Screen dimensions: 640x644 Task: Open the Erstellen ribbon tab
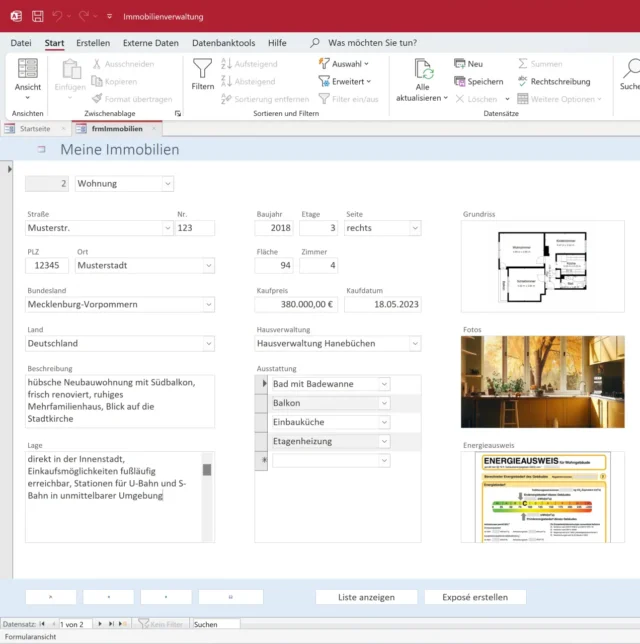[93, 43]
